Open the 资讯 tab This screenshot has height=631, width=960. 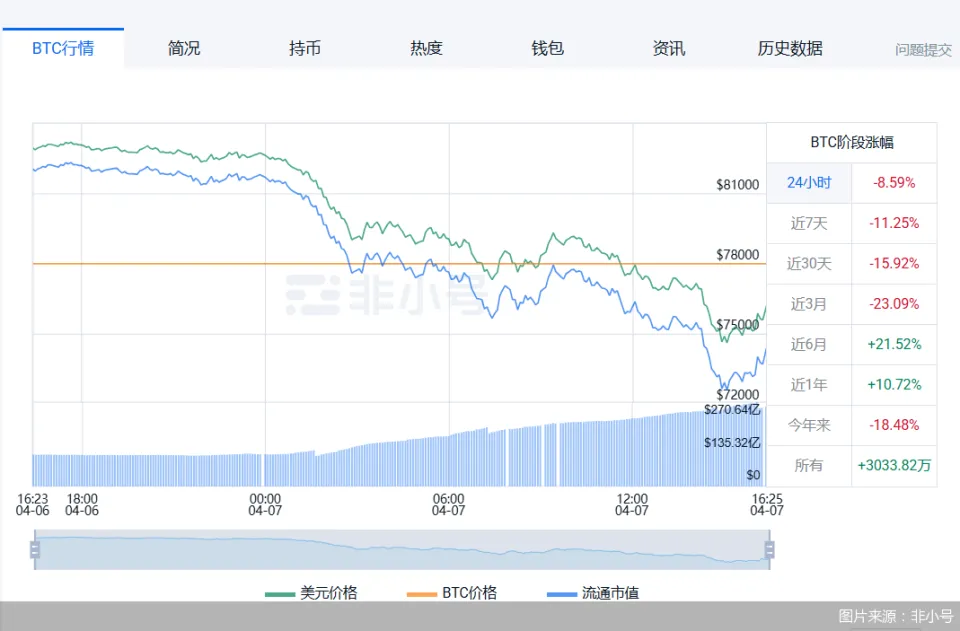point(669,48)
